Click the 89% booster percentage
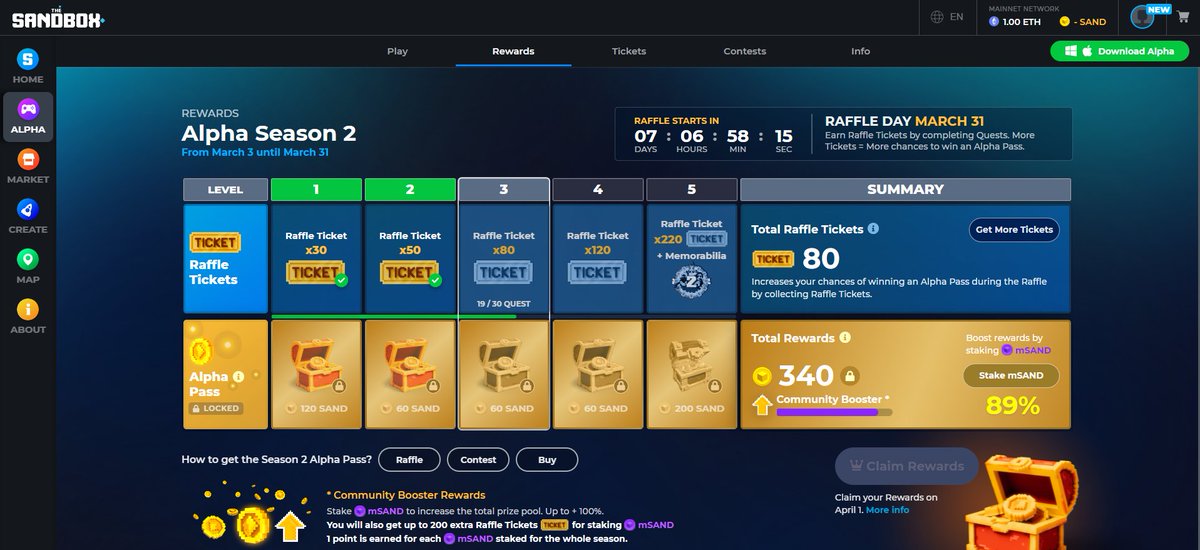Viewport: 1200px width, 550px height. [1012, 406]
